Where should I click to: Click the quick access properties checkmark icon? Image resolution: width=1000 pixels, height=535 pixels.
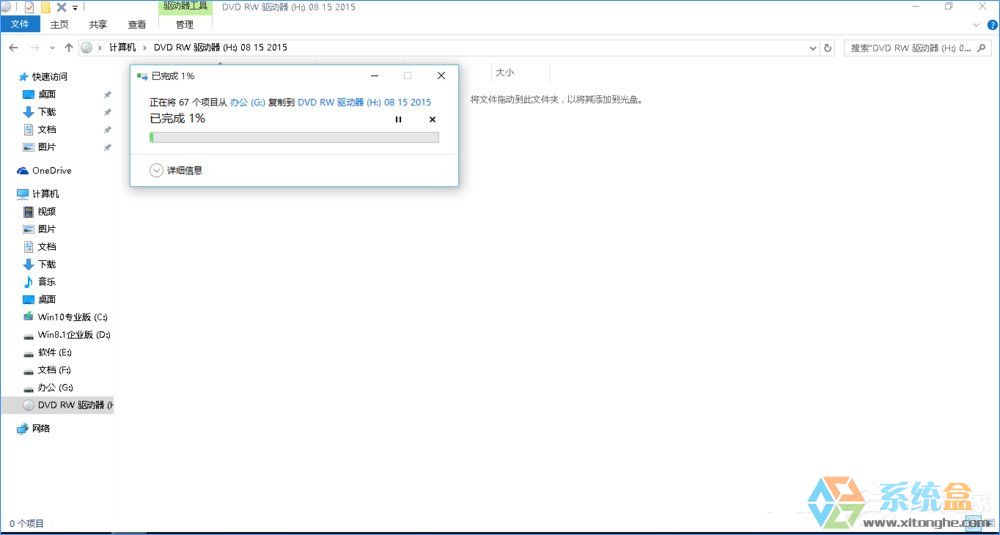(x=29, y=8)
